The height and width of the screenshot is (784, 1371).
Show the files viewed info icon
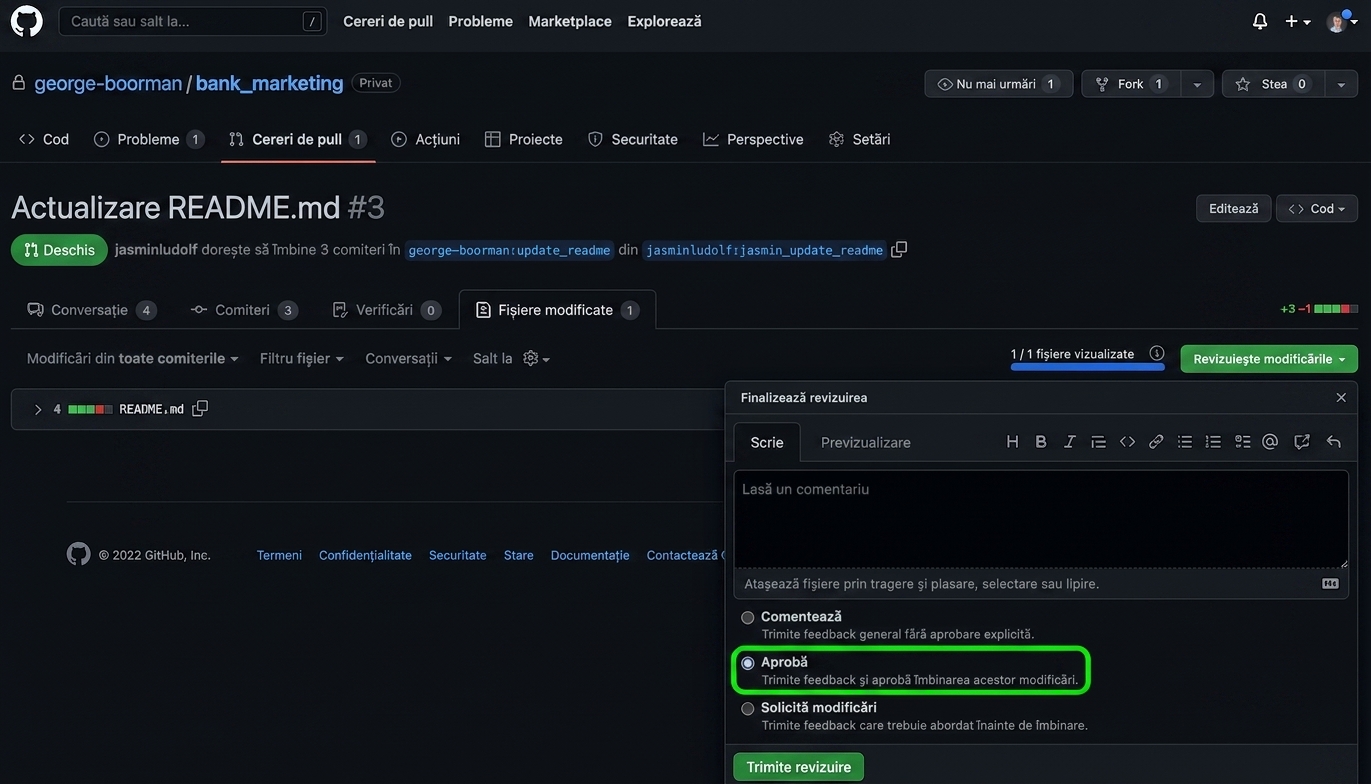point(1157,353)
